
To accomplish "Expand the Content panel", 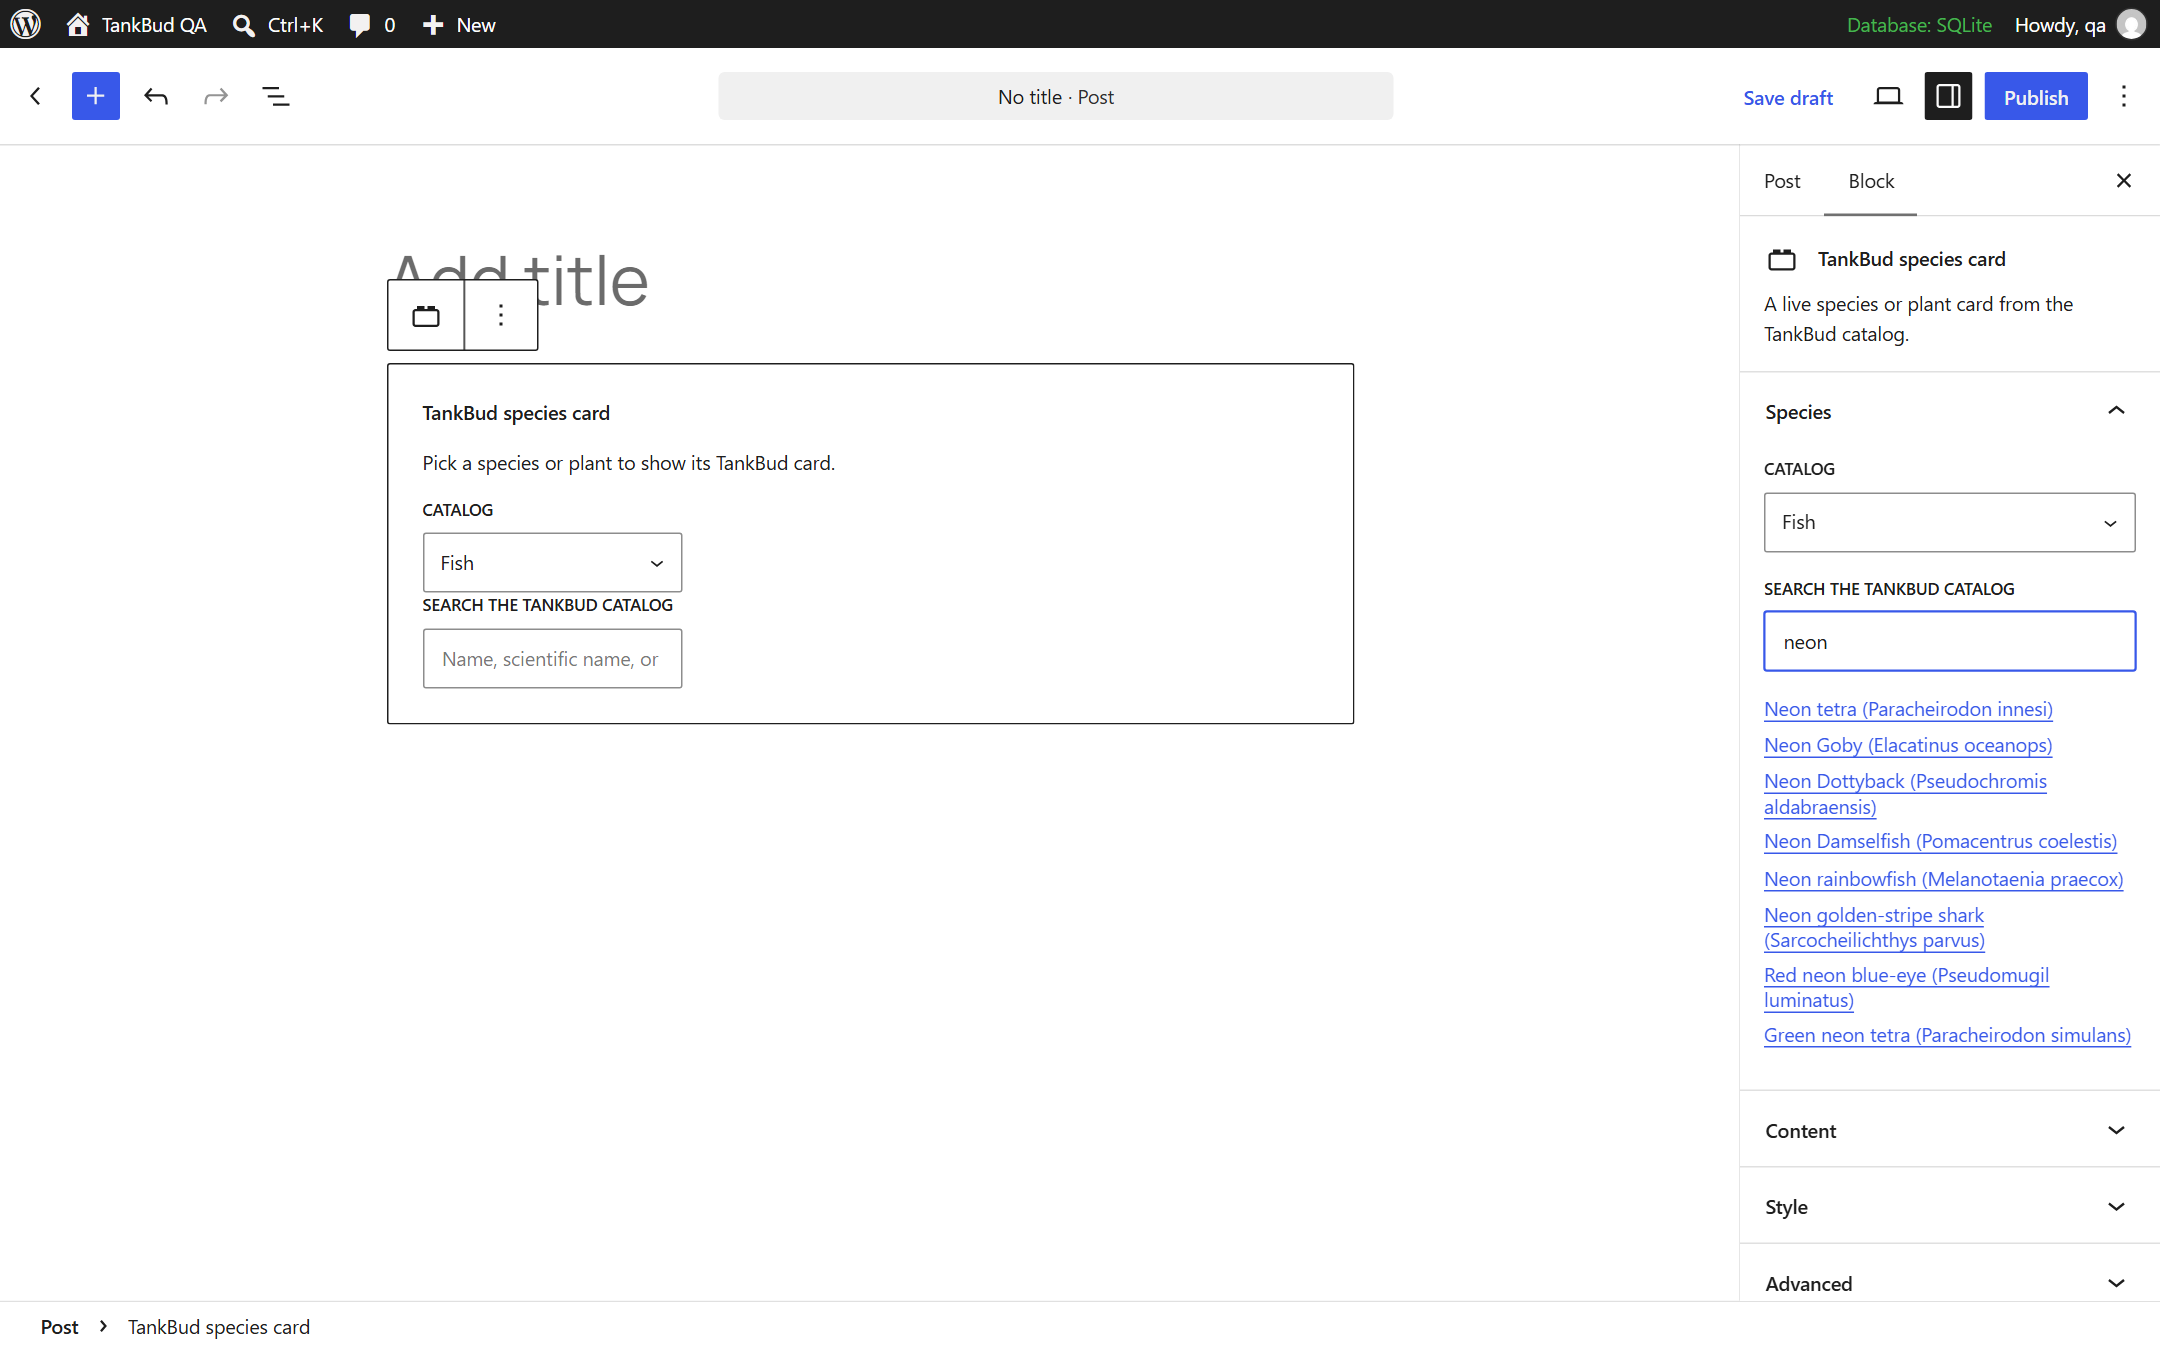I will 1950,1130.
